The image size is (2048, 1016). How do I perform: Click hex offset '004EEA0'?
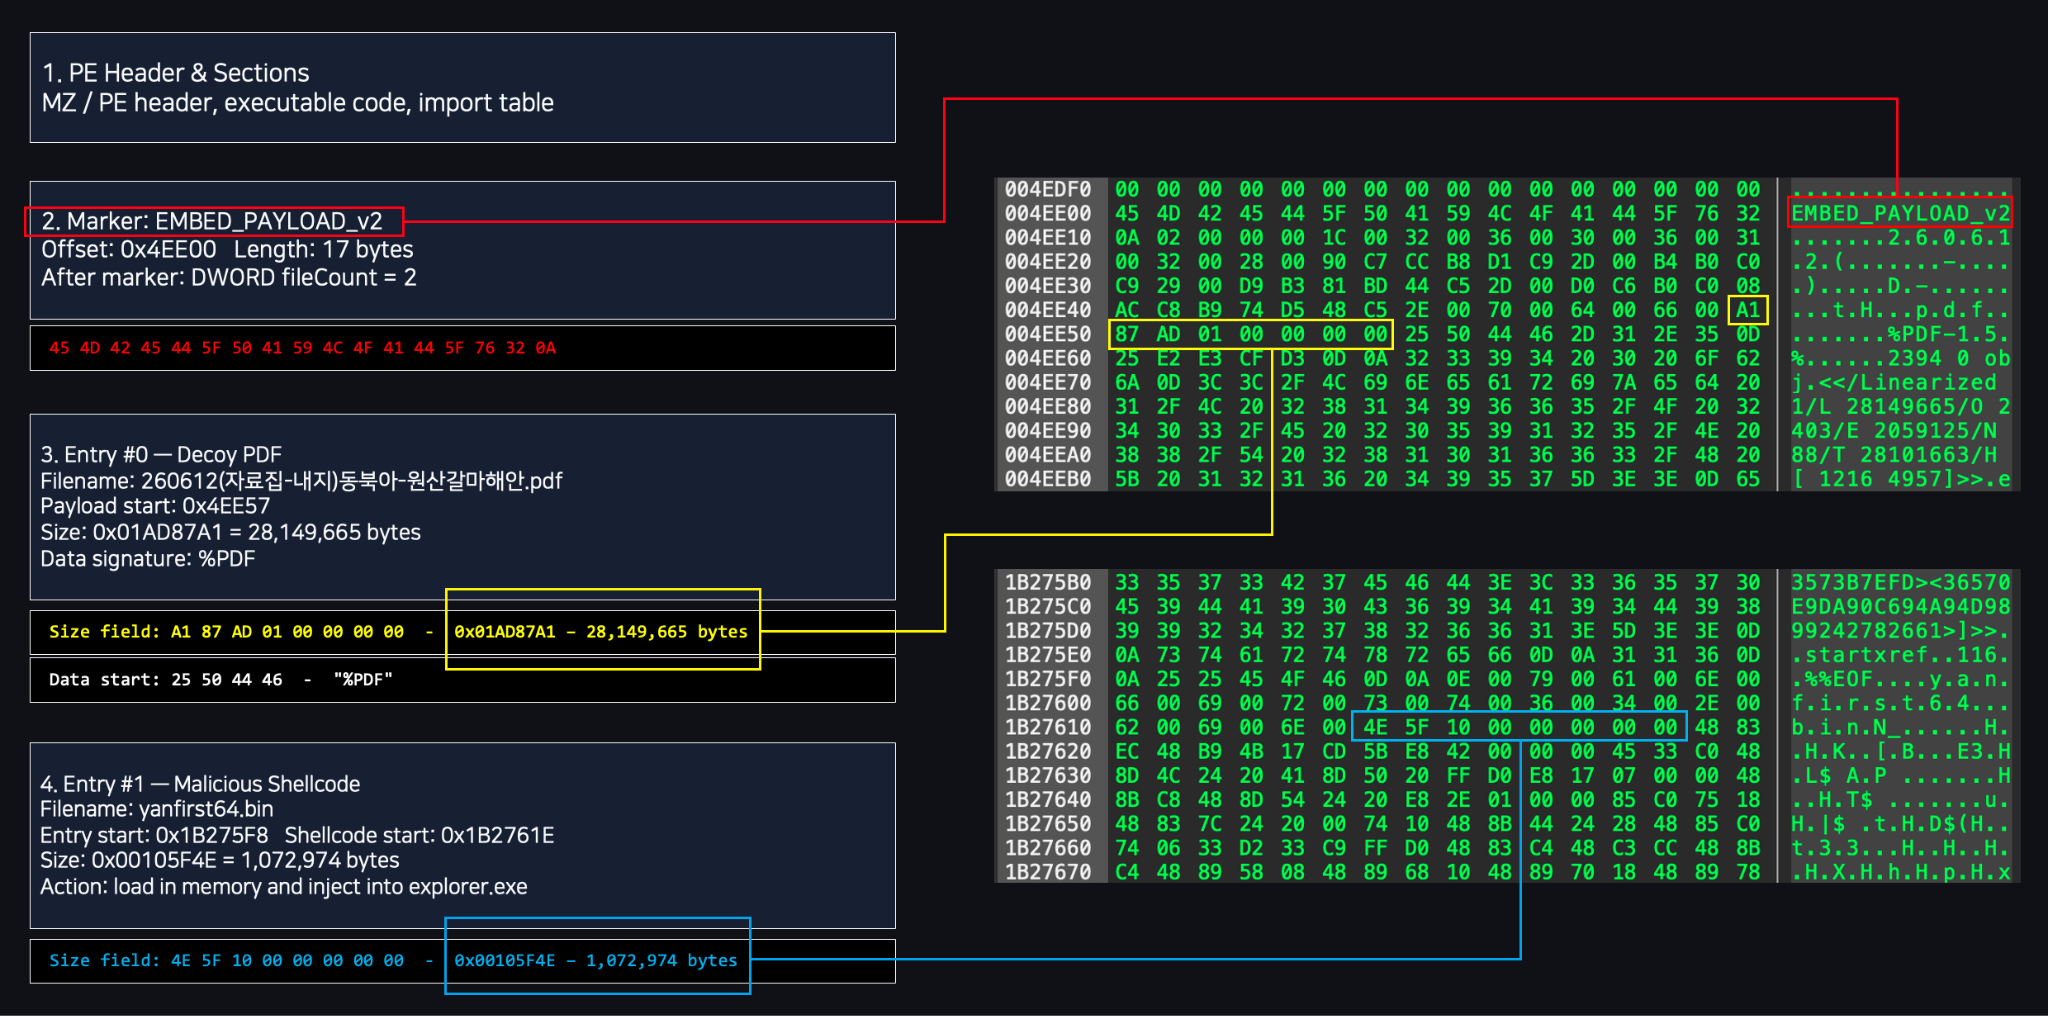(1048, 454)
